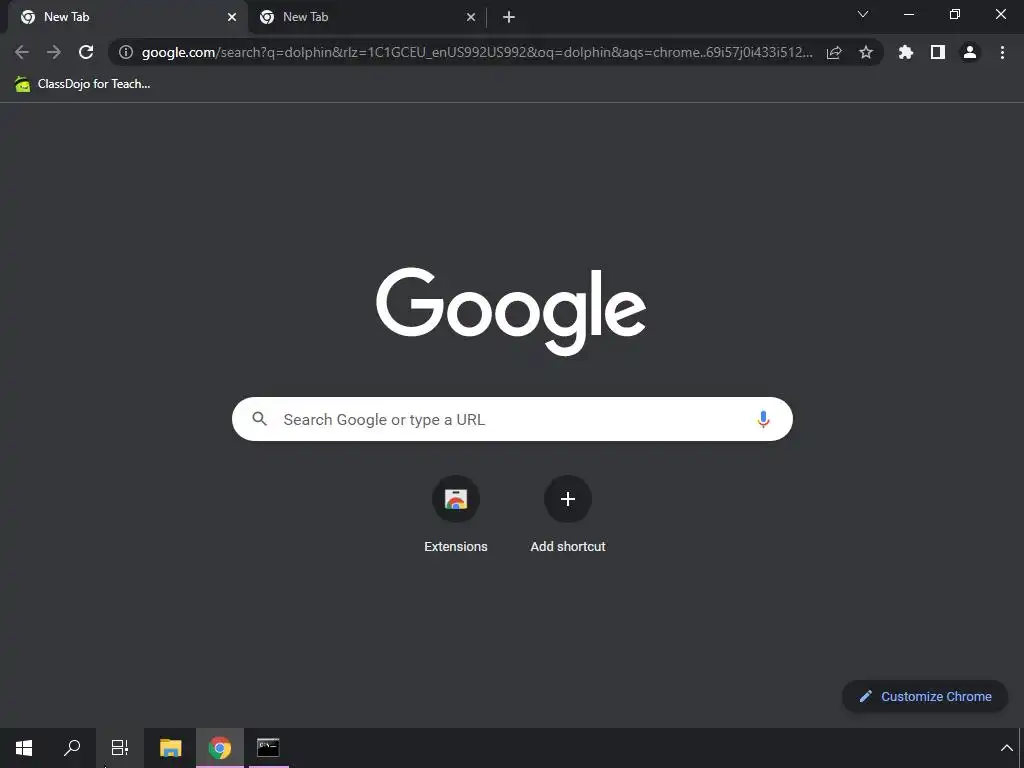Open Chrome's three-dot menu
Viewport: 1024px width, 768px height.
coord(1002,52)
